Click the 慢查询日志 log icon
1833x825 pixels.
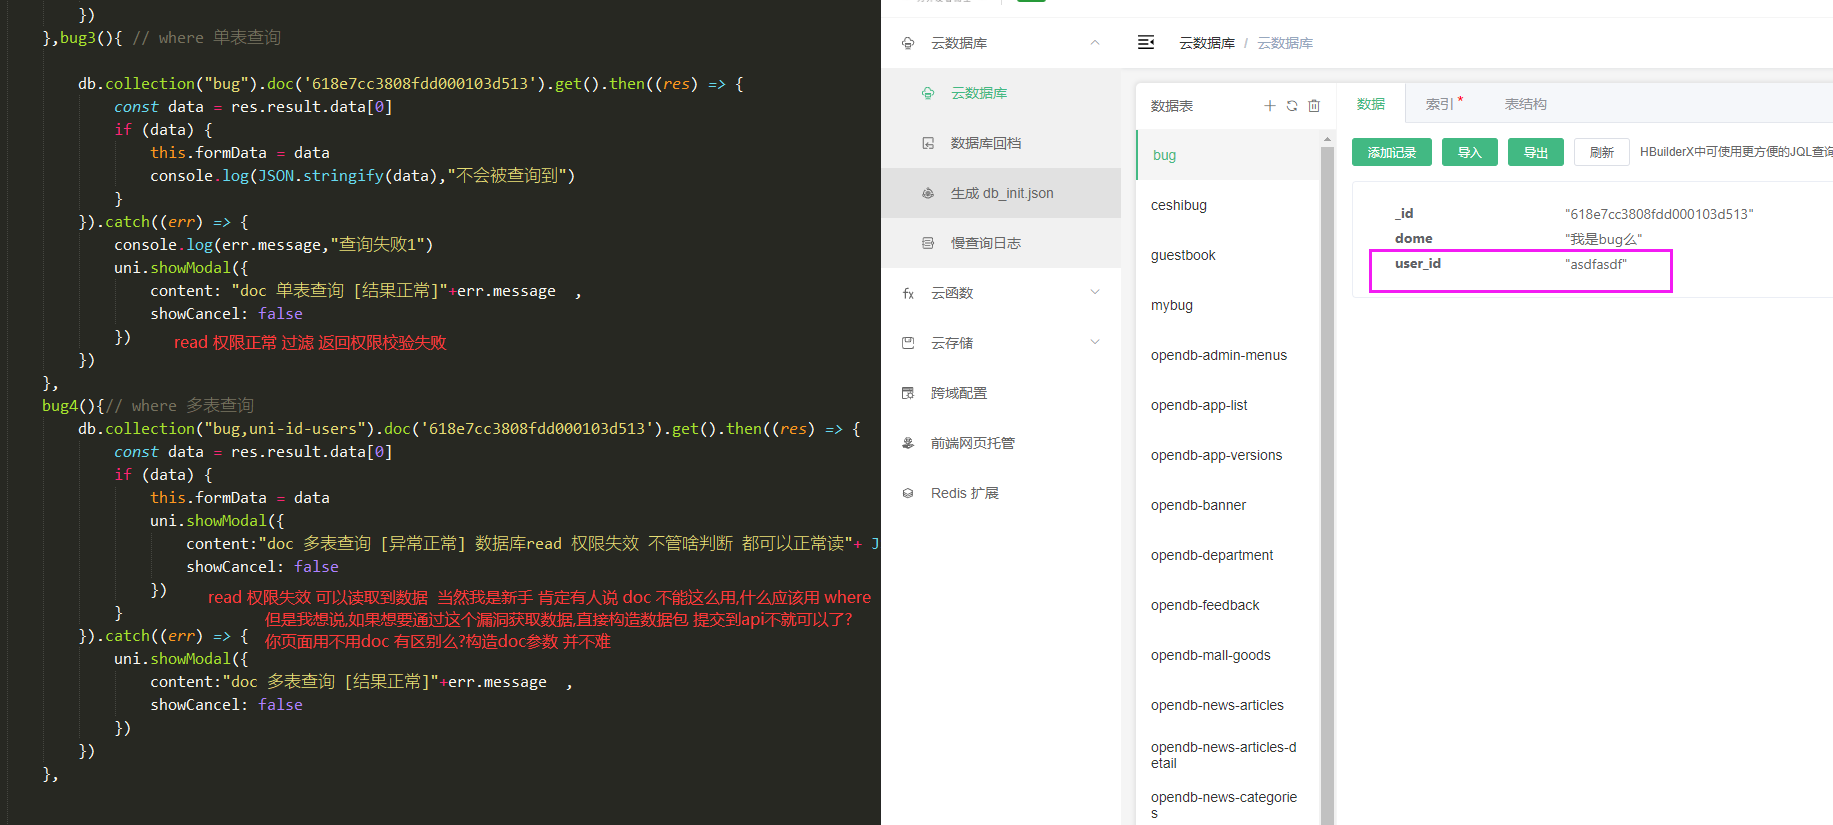coord(928,243)
